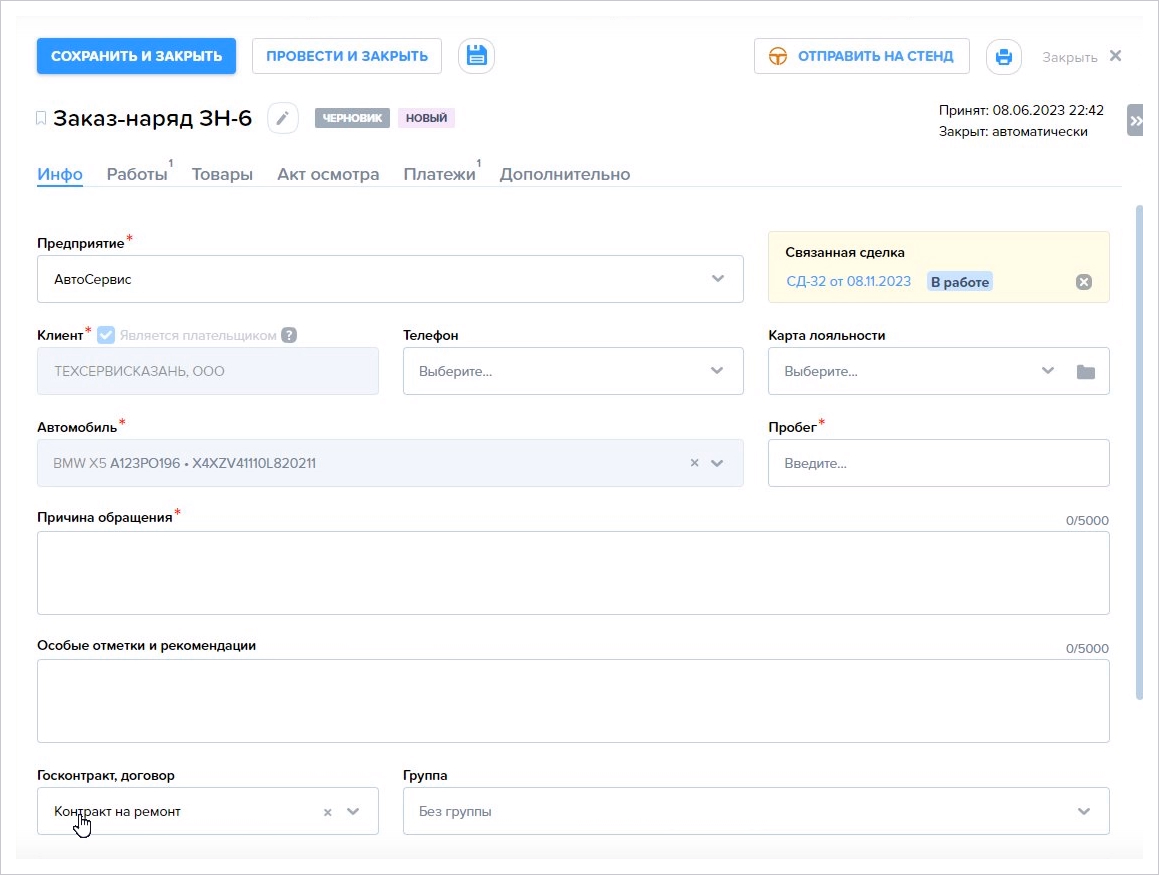1159x875 pixels.
Task: Click the vertical scrollbar on the form
Action: pos(1138,450)
